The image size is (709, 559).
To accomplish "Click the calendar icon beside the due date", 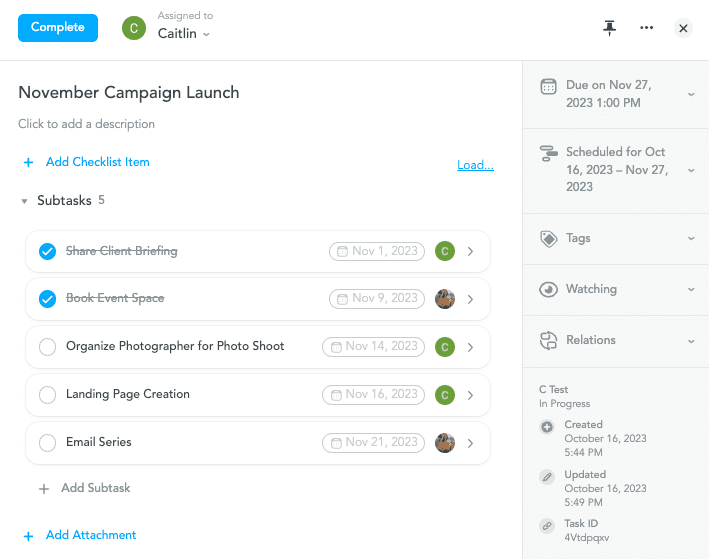I will click(x=548, y=86).
